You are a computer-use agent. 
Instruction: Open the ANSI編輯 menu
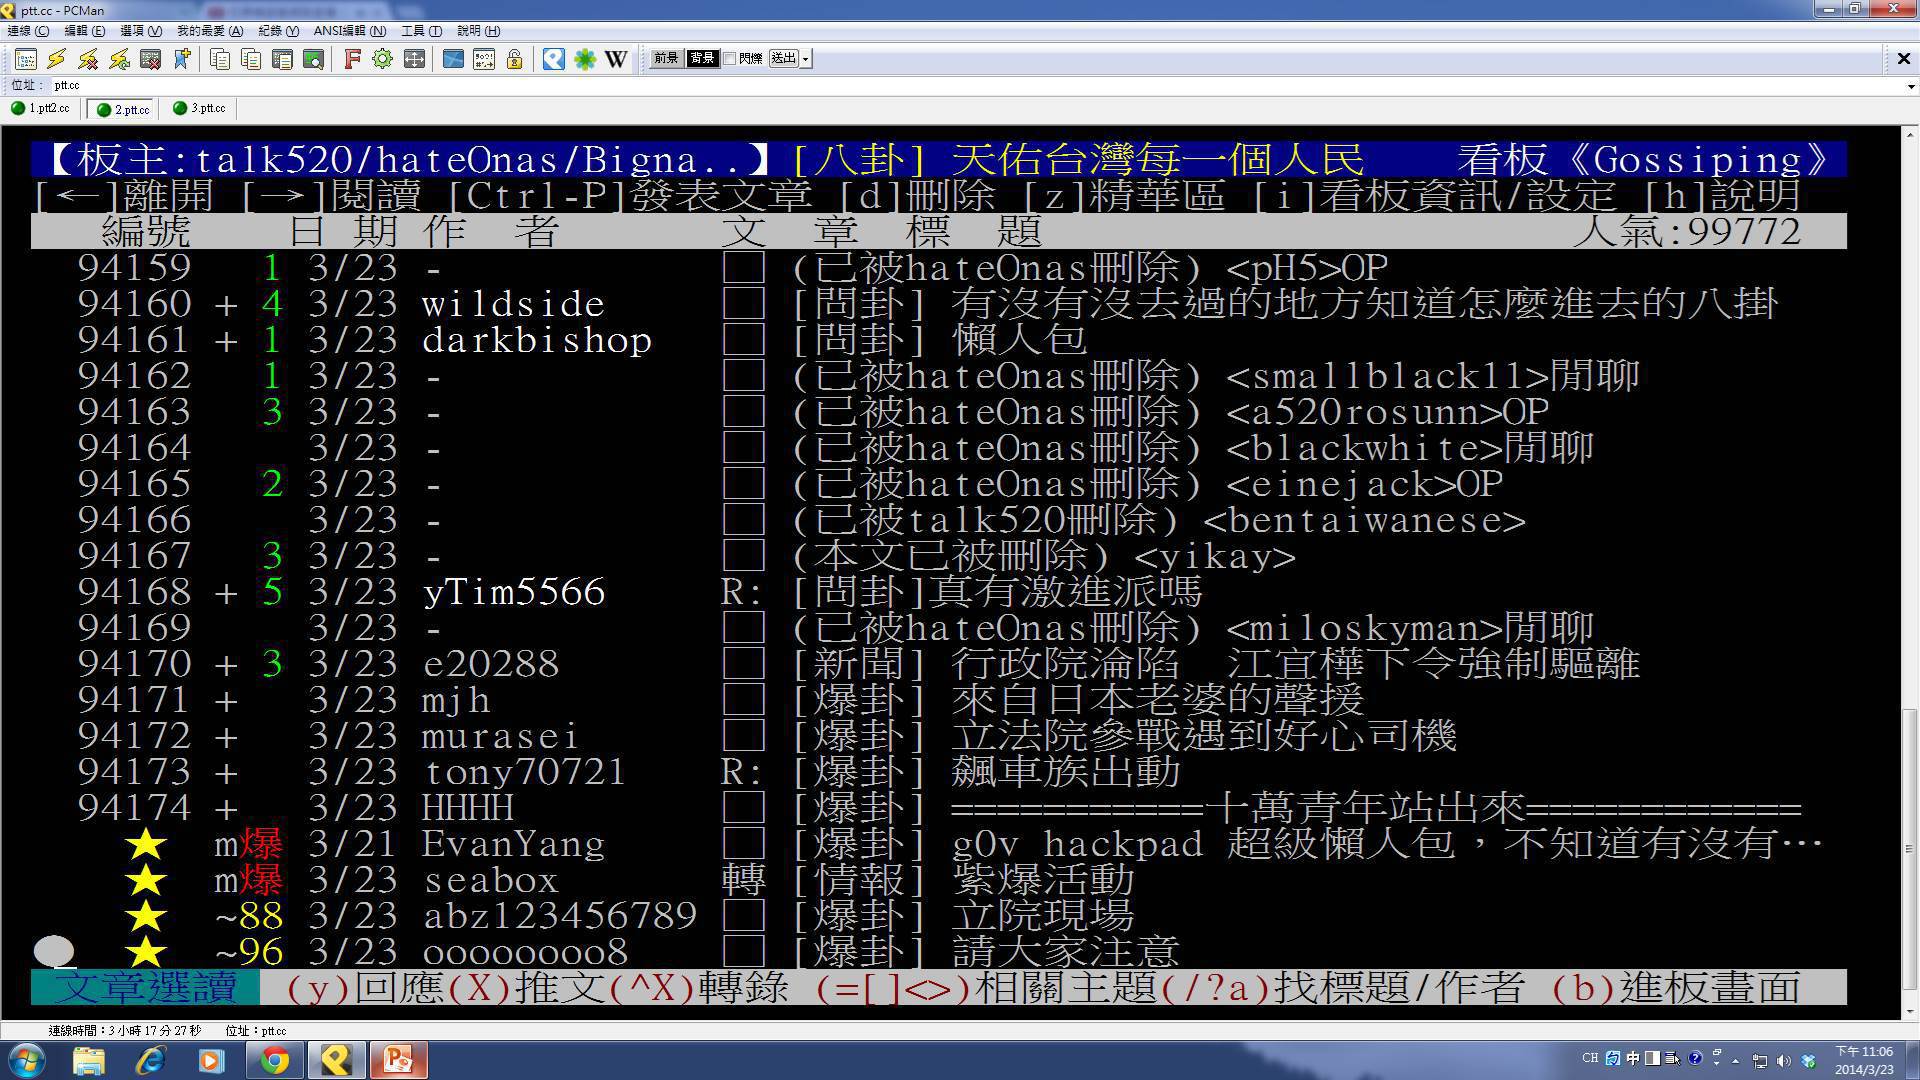(x=349, y=31)
